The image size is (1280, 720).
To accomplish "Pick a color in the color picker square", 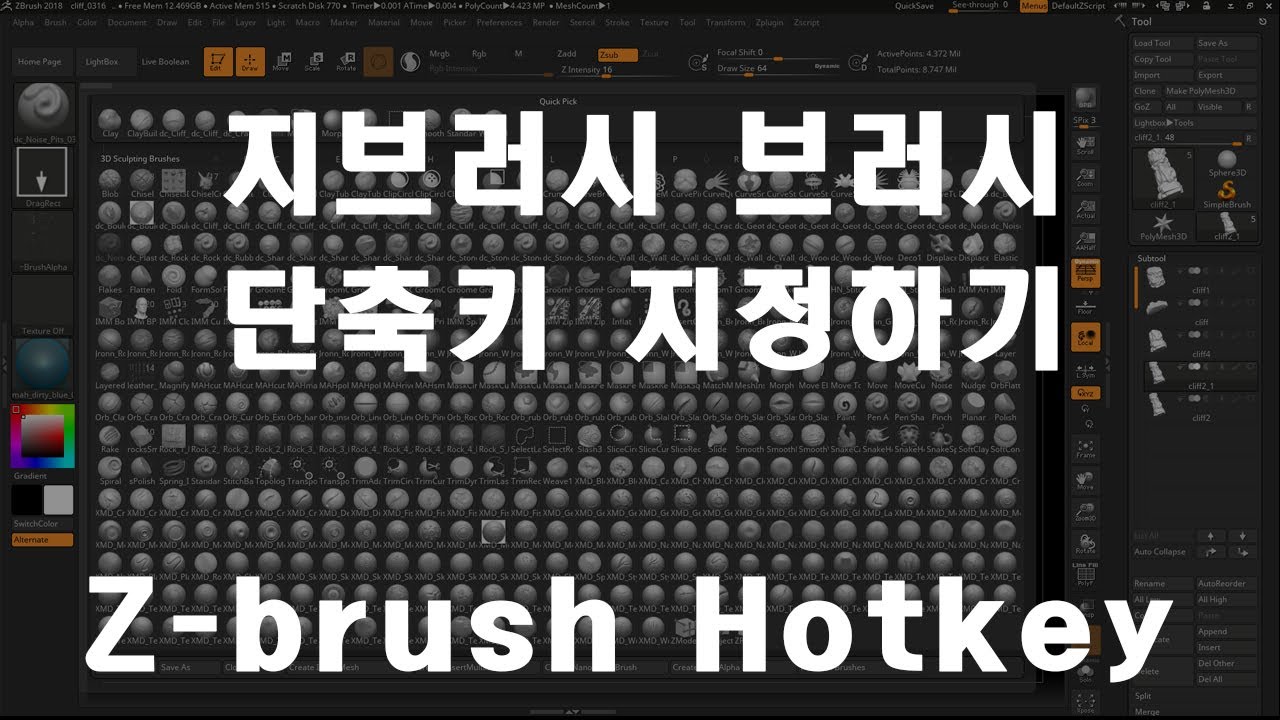I will coord(42,436).
